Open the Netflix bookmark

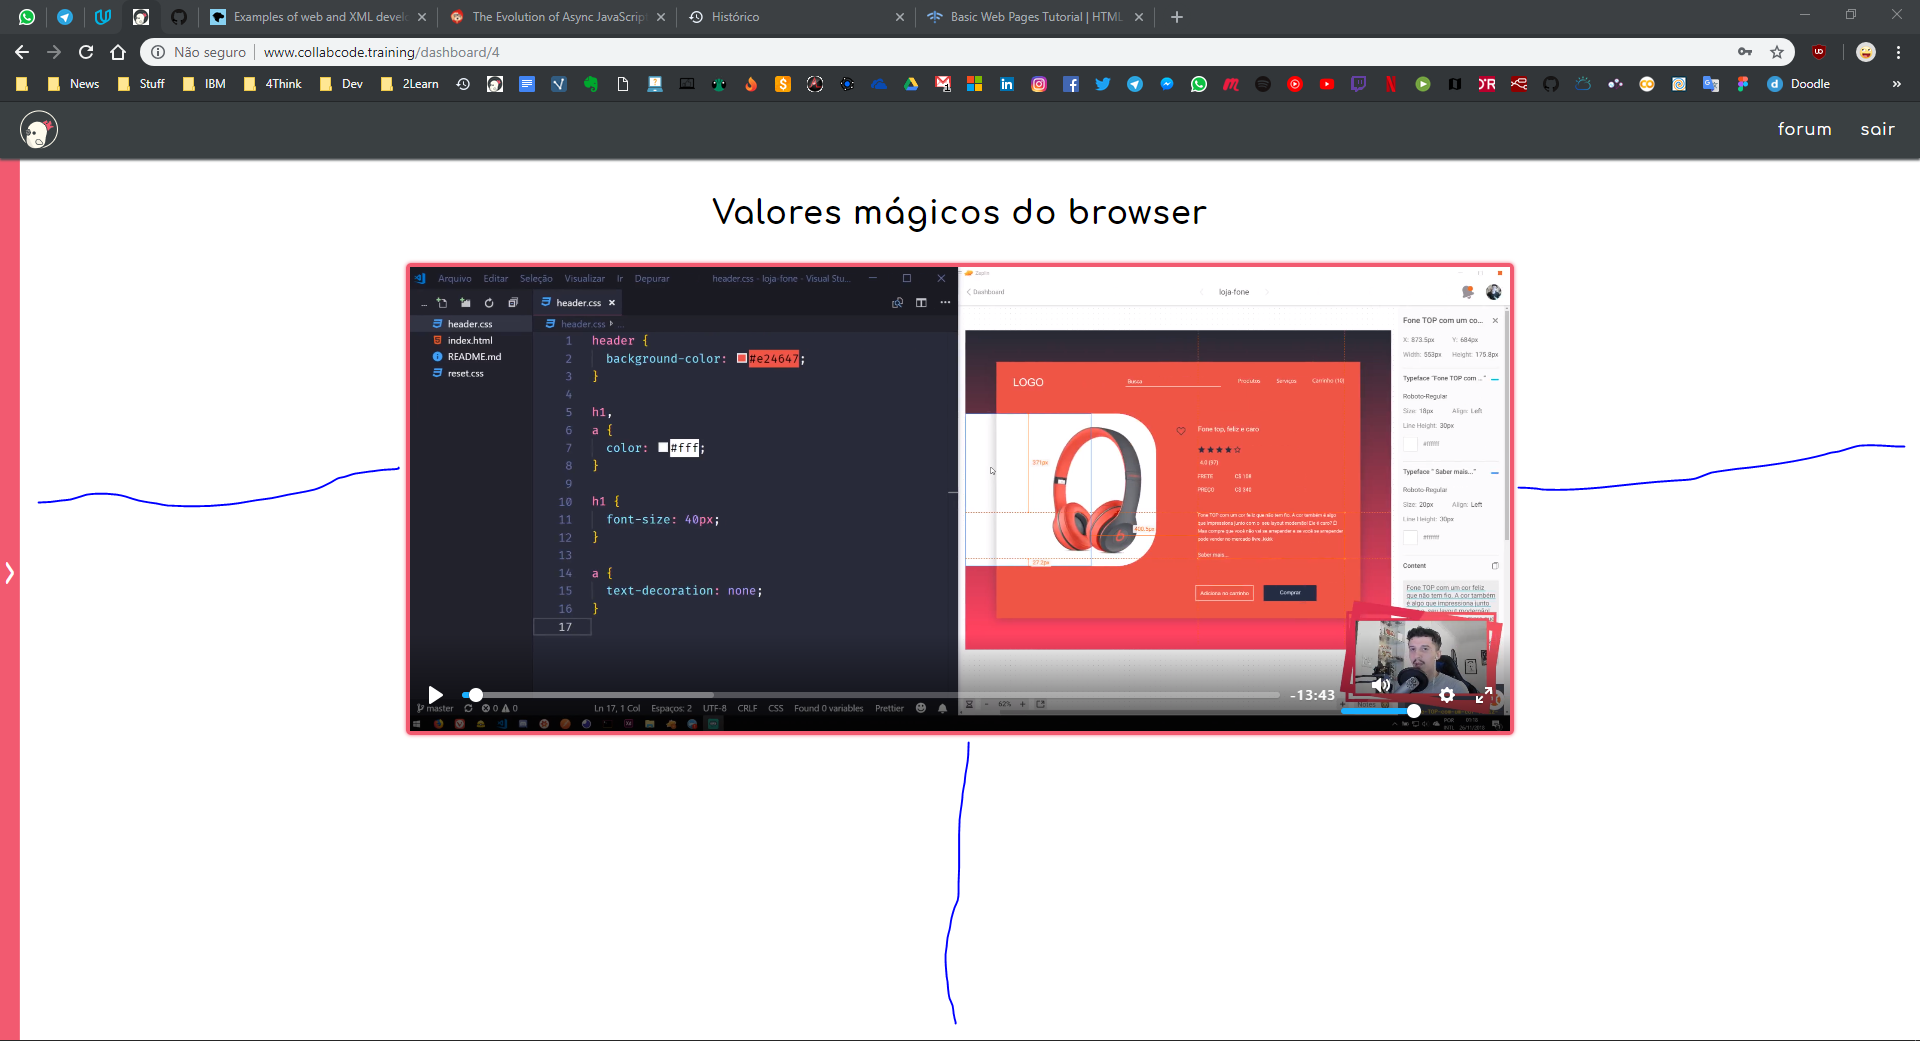pyautogui.click(x=1391, y=84)
